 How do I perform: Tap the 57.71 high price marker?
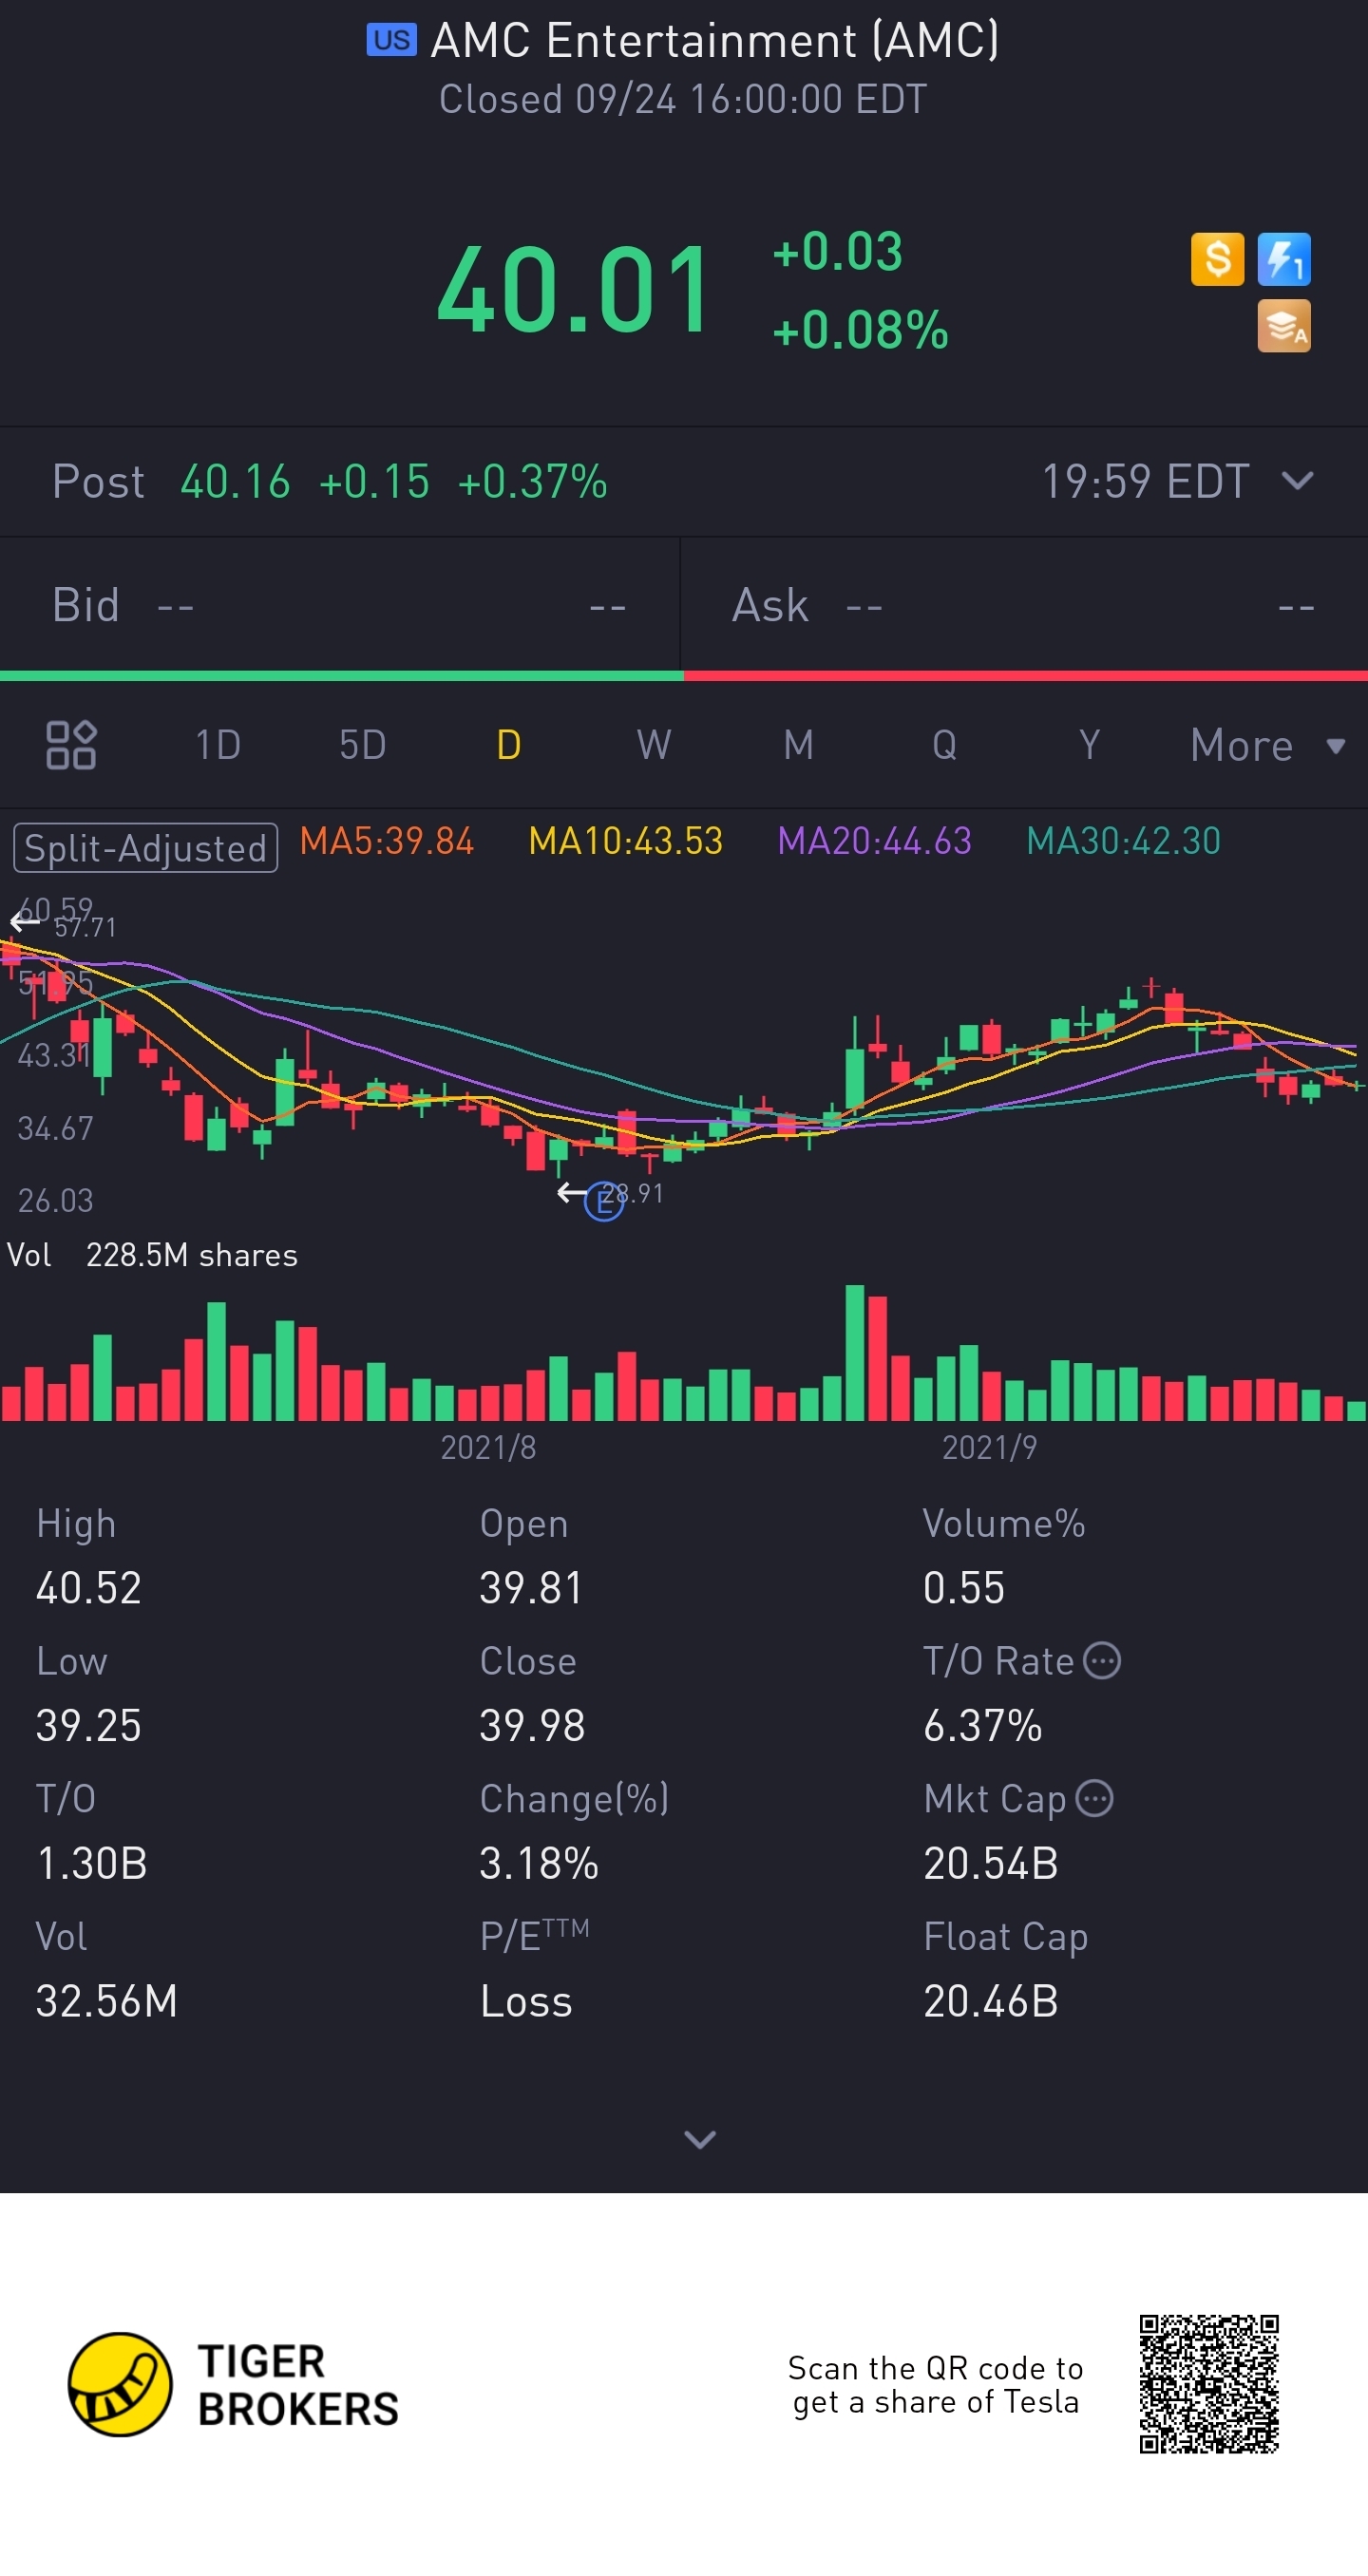click(x=85, y=927)
